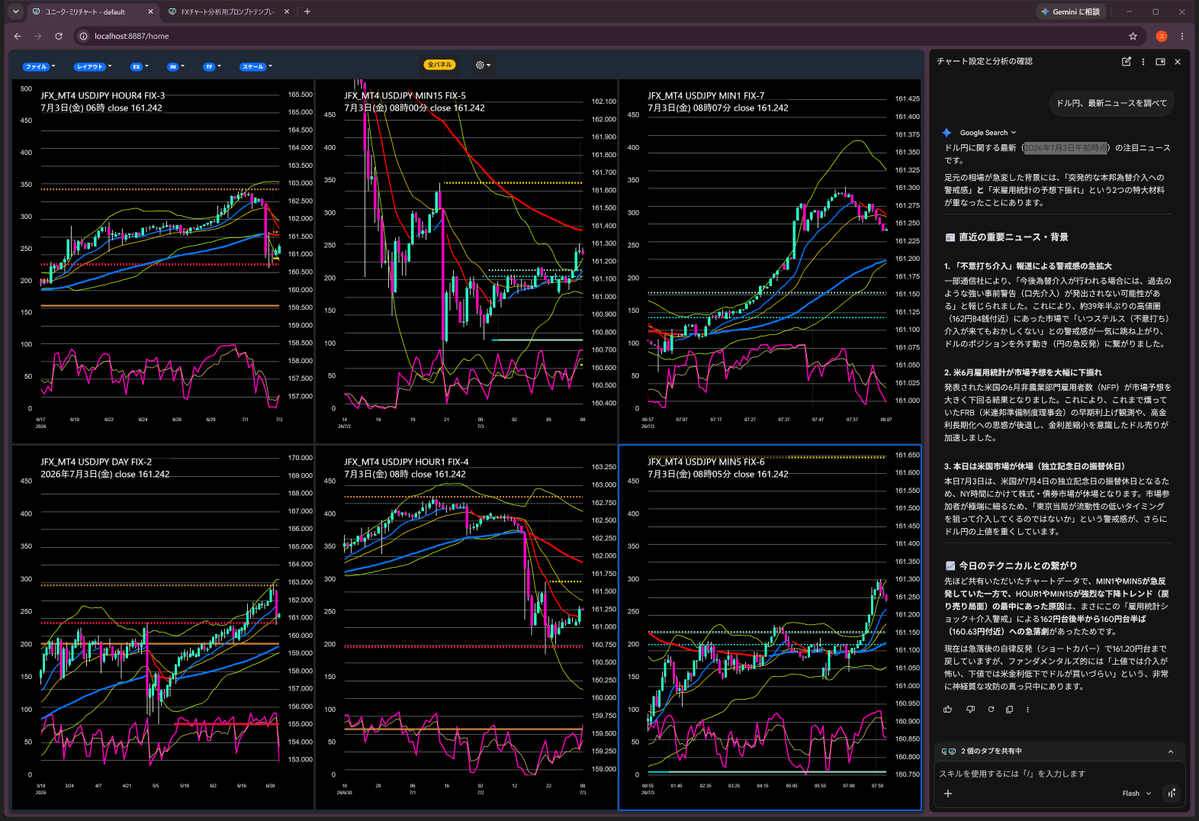1199x821 pixels.
Task: Click the ドル円、最新ニュースを調べて message bubble
Action: [1111, 103]
